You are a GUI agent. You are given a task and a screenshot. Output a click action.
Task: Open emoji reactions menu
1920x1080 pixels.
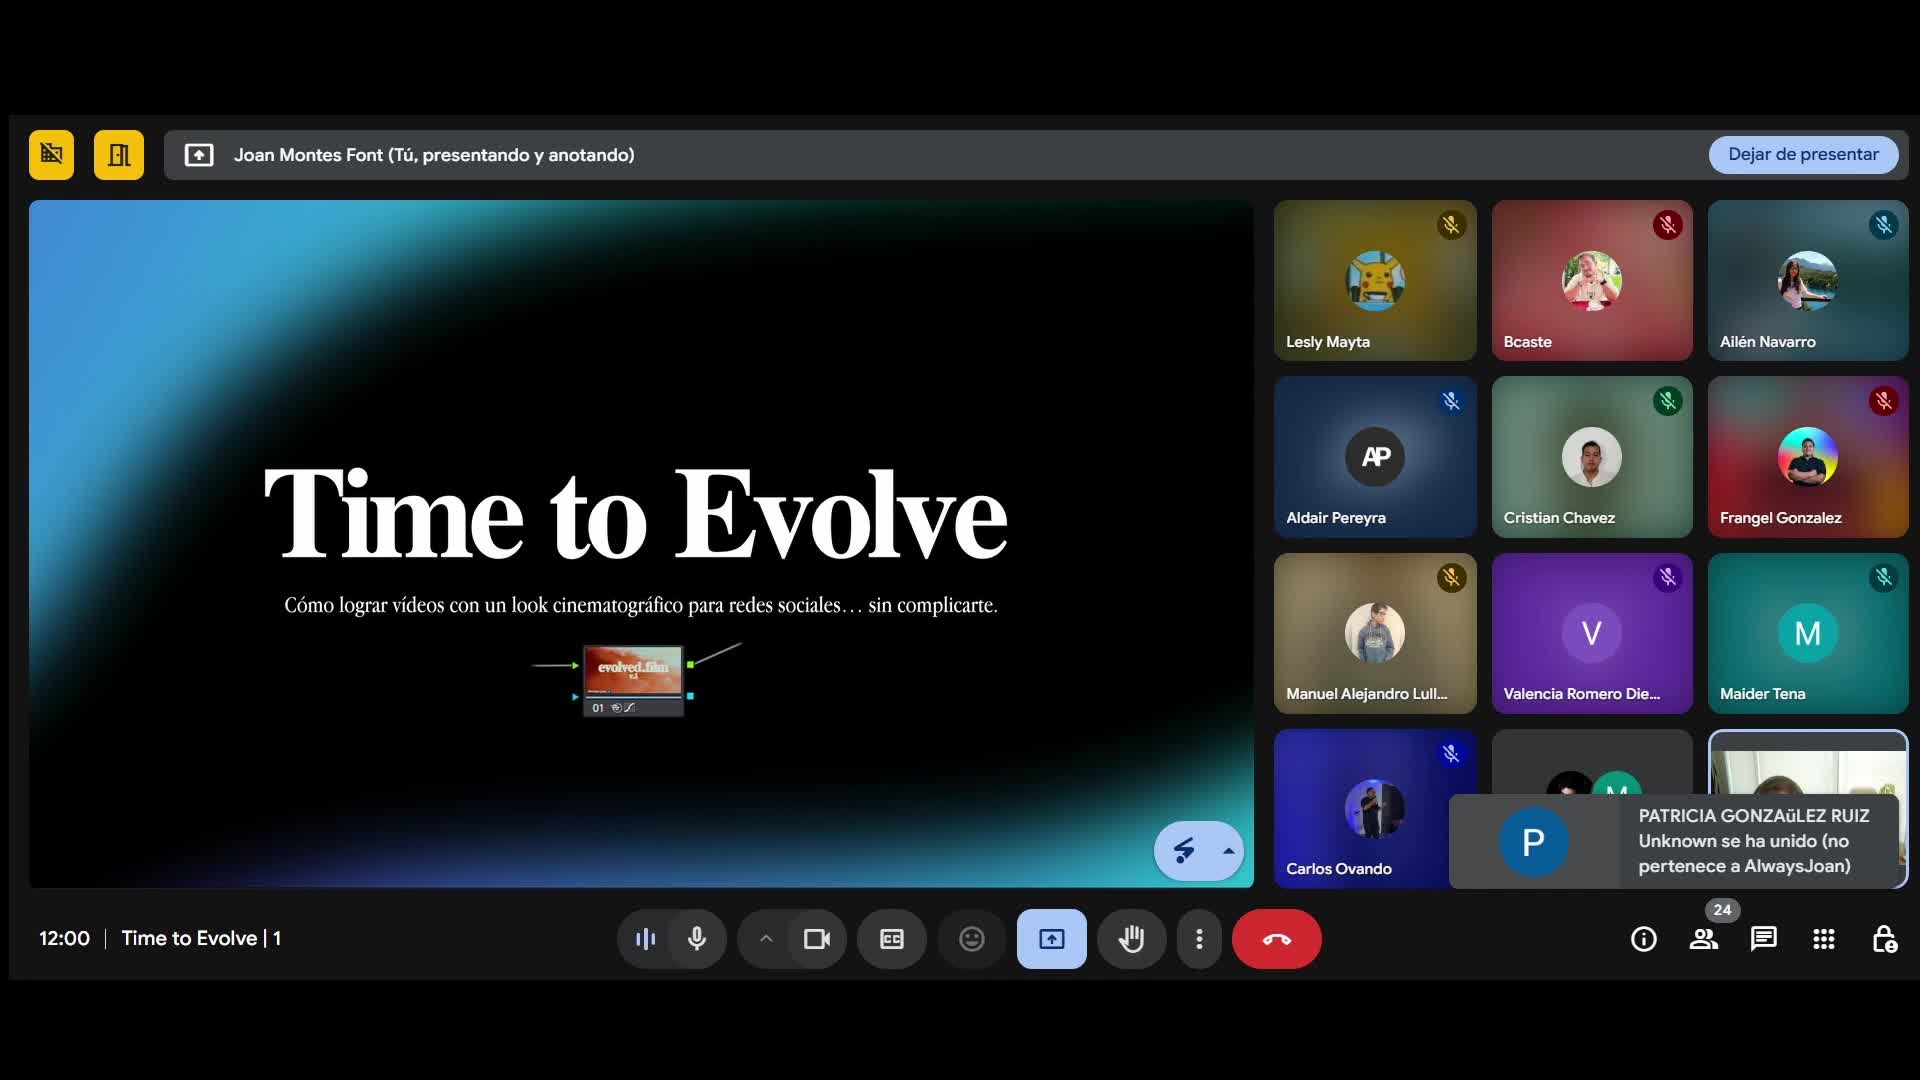tap(971, 939)
